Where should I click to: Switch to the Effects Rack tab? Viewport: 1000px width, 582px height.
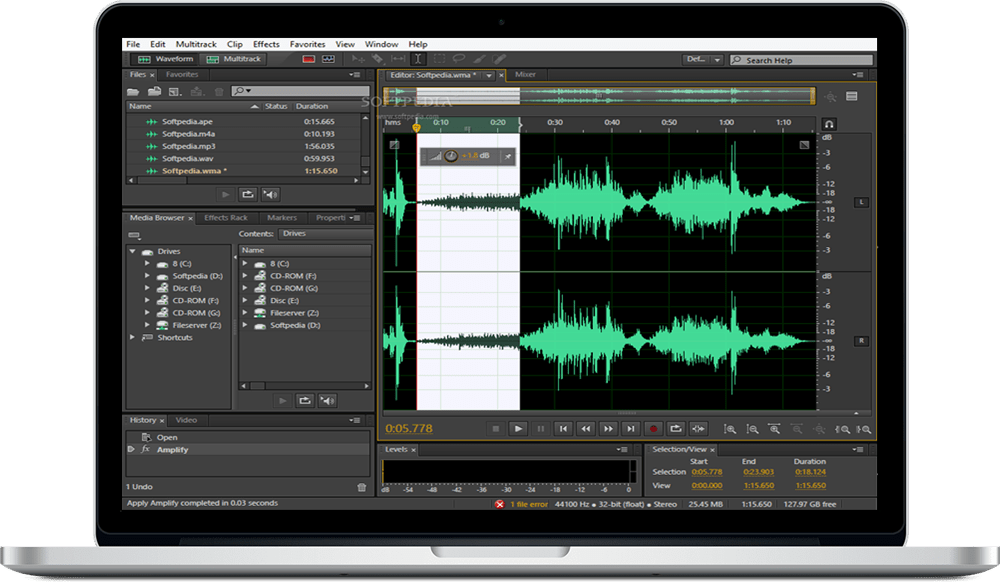pyautogui.click(x=226, y=218)
